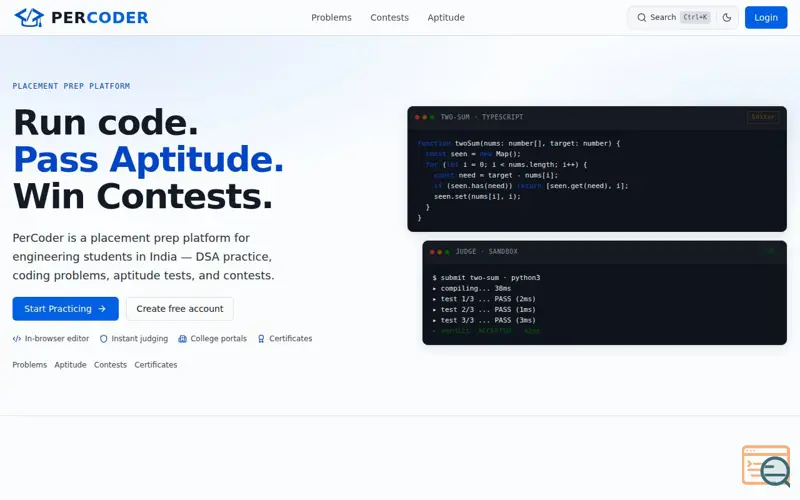Open the Problems link below the features
The width and height of the screenshot is (800, 500).
30,365
